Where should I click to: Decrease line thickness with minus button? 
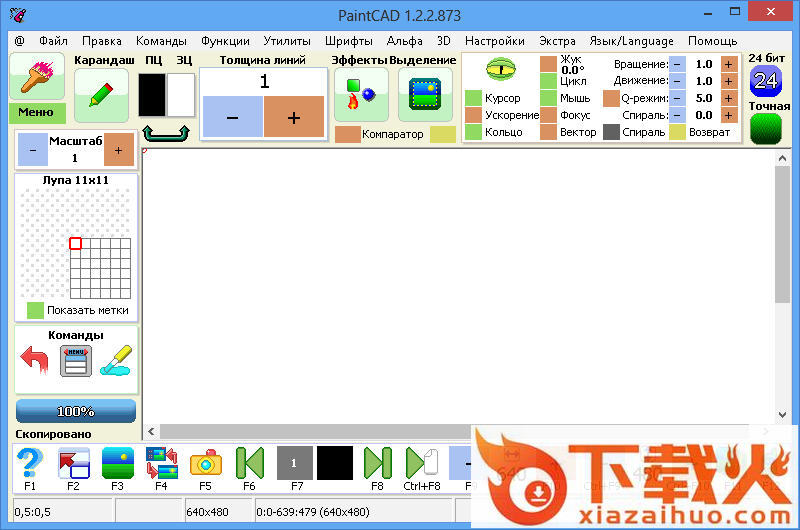click(x=233, y=117)
